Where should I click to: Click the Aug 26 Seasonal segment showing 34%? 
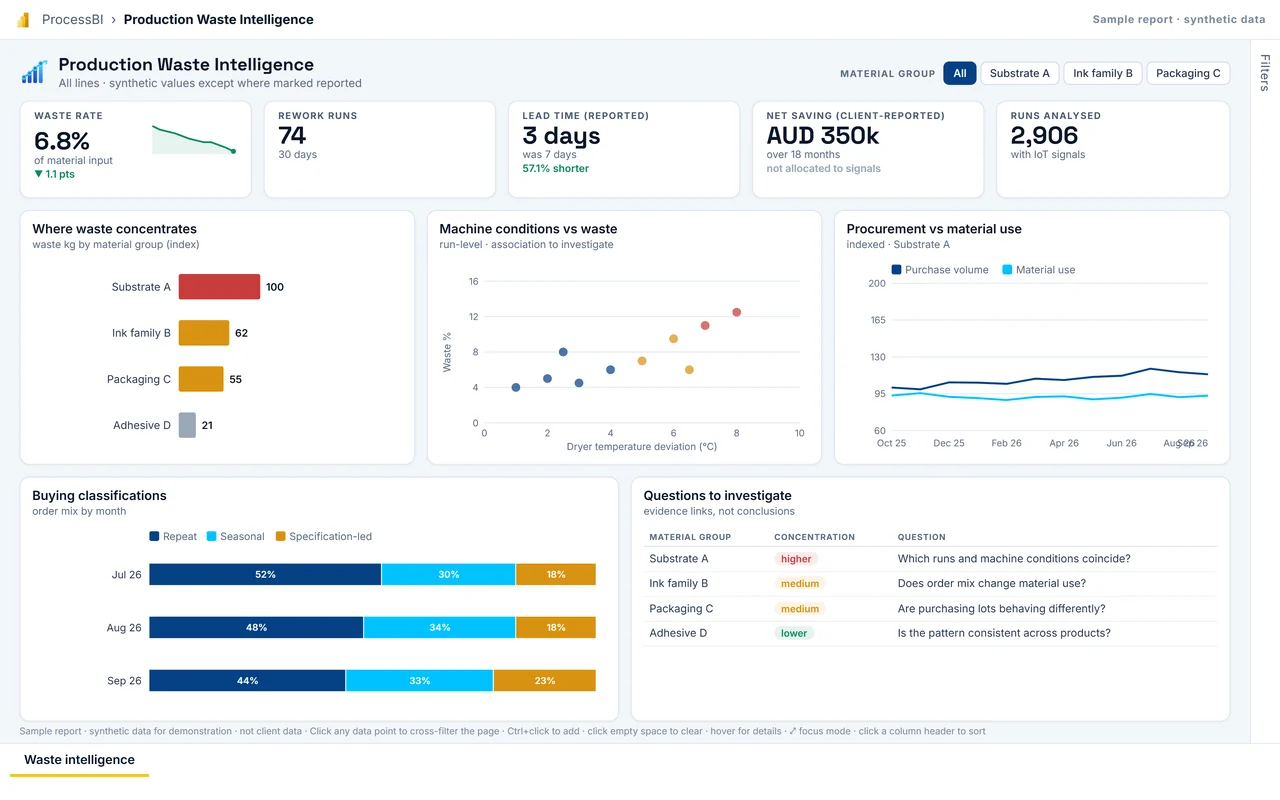click(439, 628)
